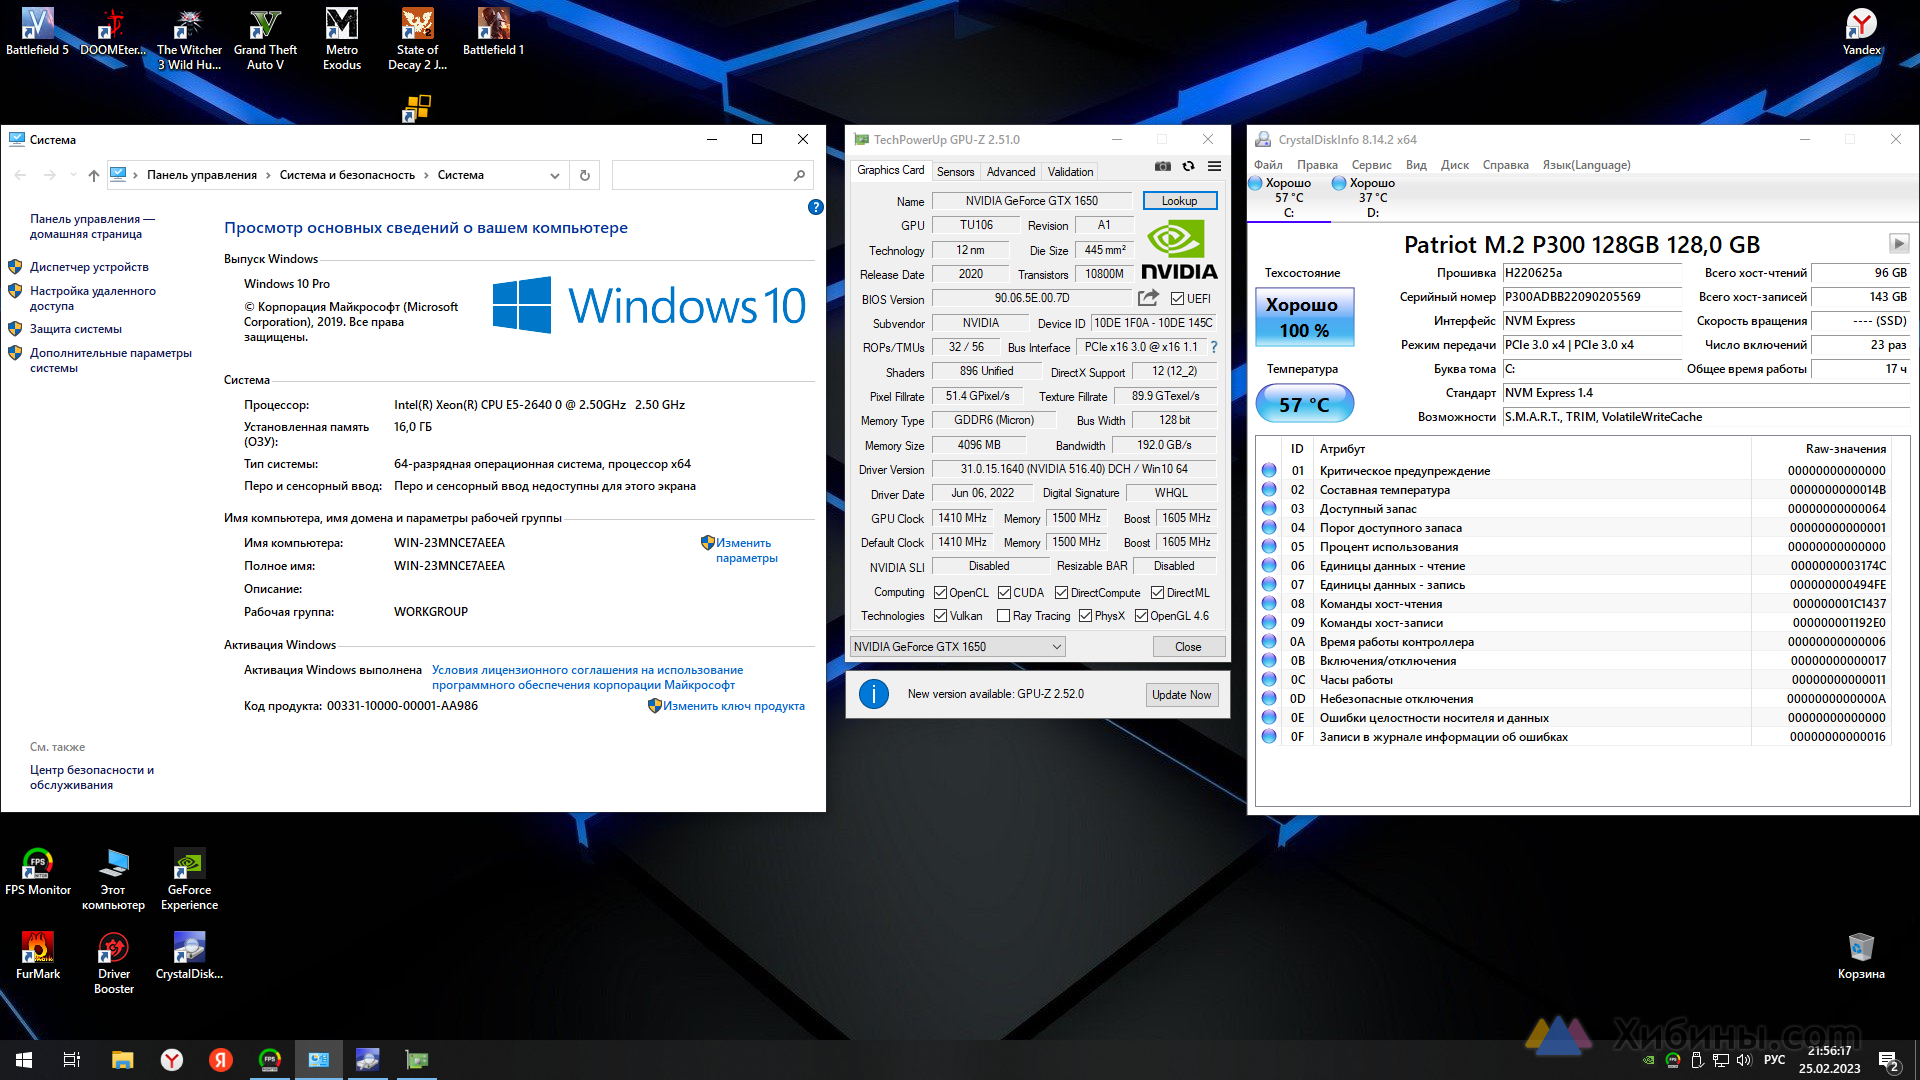Click GPU-Z screenshot camera icon
The width and height of the screenshot is (1920, 1080).
tap(1163, 166)
